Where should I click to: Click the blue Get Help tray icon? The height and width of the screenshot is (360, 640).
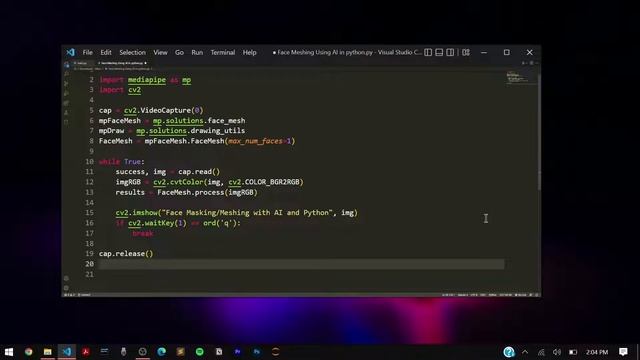pos(509,352)
